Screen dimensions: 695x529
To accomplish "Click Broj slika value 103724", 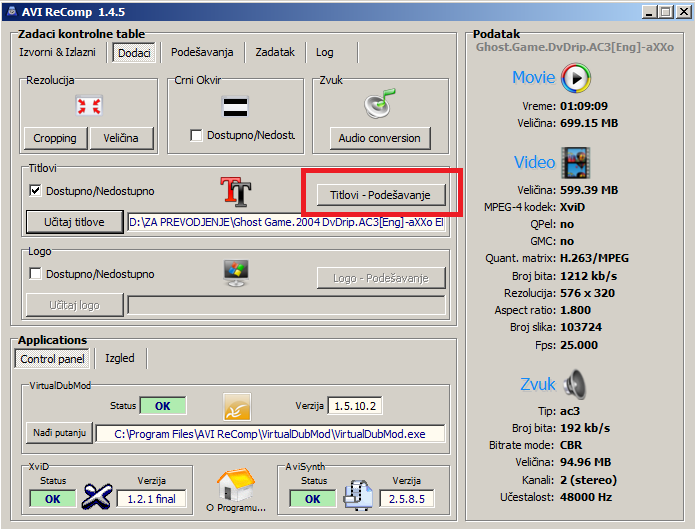I will click(x=581, y=327).
